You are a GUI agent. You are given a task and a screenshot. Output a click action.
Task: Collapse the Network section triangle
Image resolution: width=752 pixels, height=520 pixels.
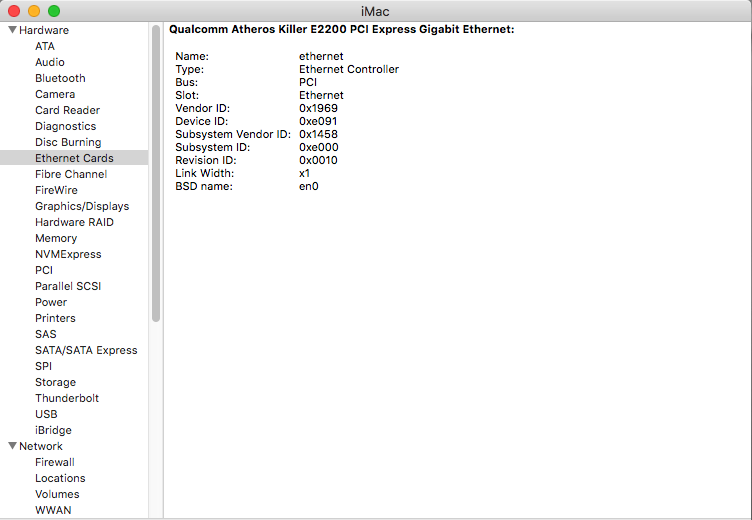click(12, 446)
